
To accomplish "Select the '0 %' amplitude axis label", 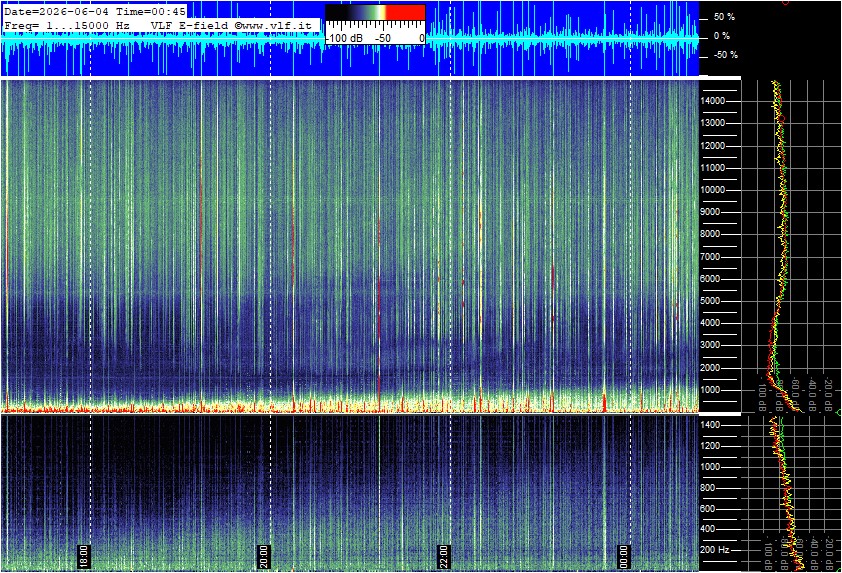I will (721, 36).
